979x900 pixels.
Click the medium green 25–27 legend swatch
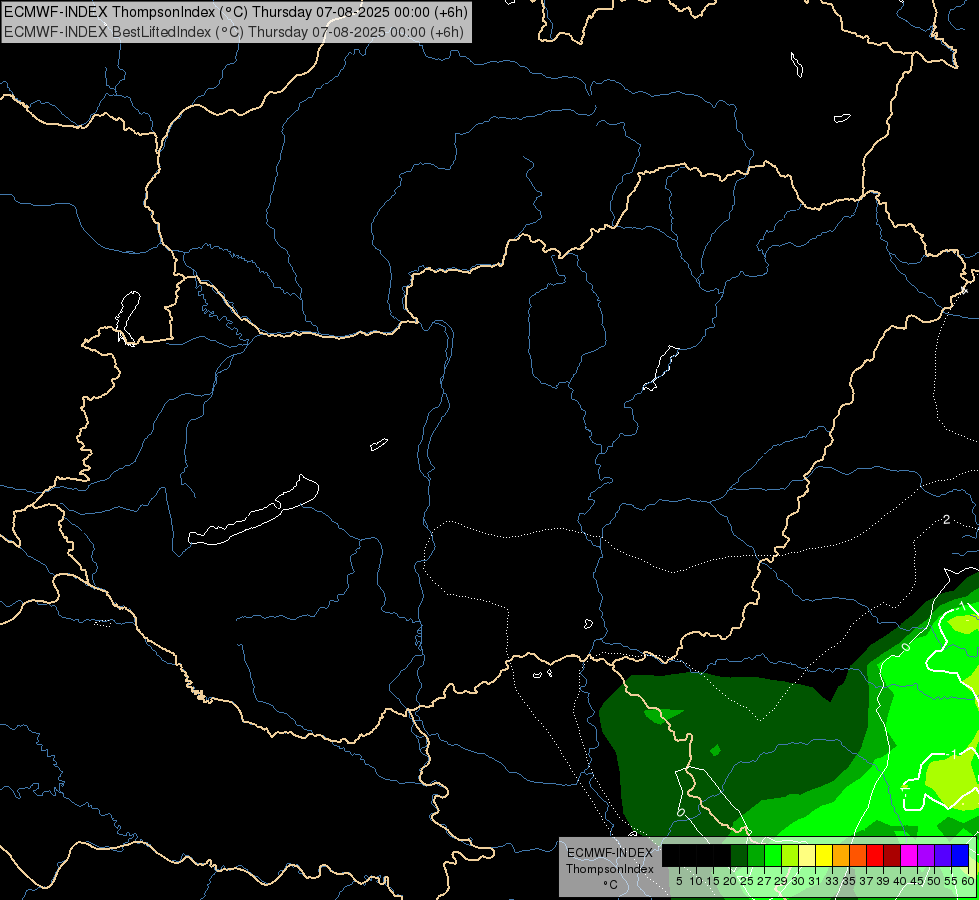[x=756, y=855]
